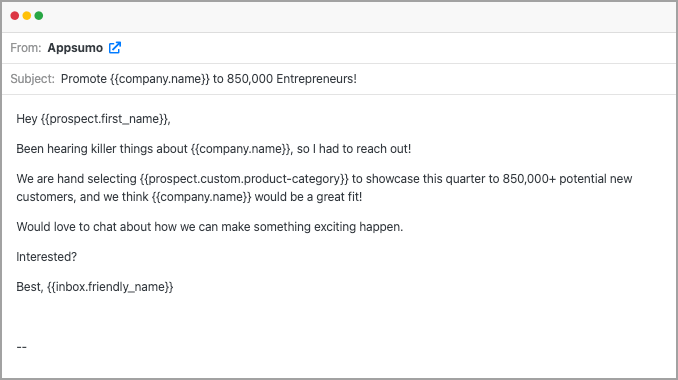Click "850,000 Entrepreneurs!" in the subject line
The width and height of the screenshot is (678, 380).
click(292, 79)
